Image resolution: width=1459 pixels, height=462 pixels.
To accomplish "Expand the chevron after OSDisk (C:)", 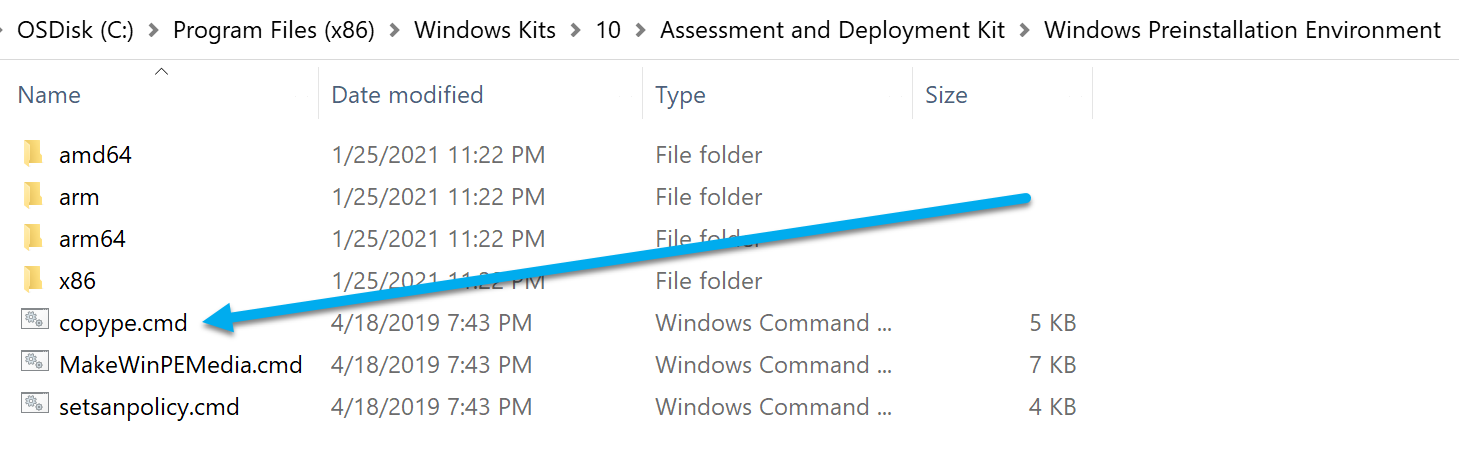I will click(x=153, y=30).
